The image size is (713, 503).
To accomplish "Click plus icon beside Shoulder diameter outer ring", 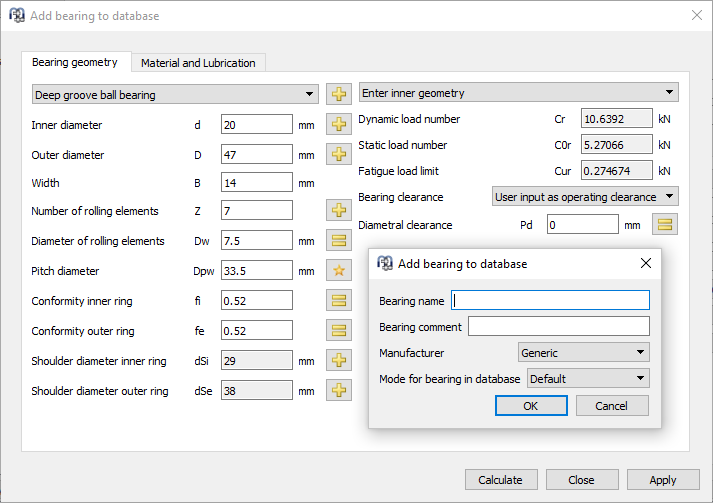I will [340, 391].
